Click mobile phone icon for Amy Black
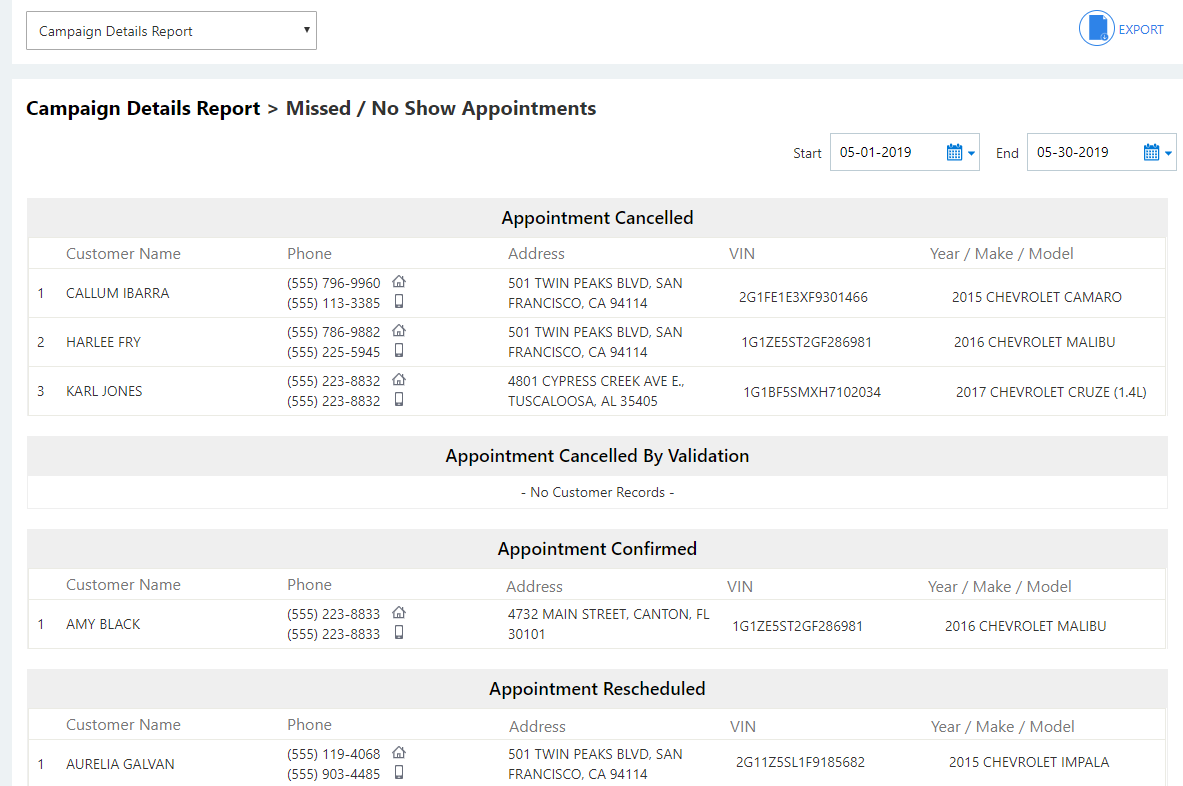1183x786 pixels. (399, 633)
